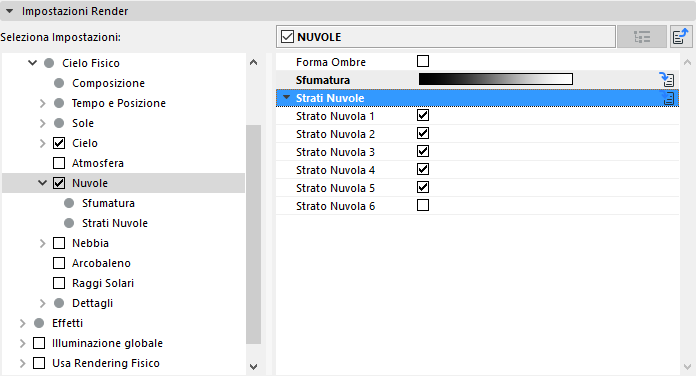Image resolution: width=696 pixels, height=376 pixels.
Task: Click the Sfumatura row sub-panel icon
Action: 667,79
